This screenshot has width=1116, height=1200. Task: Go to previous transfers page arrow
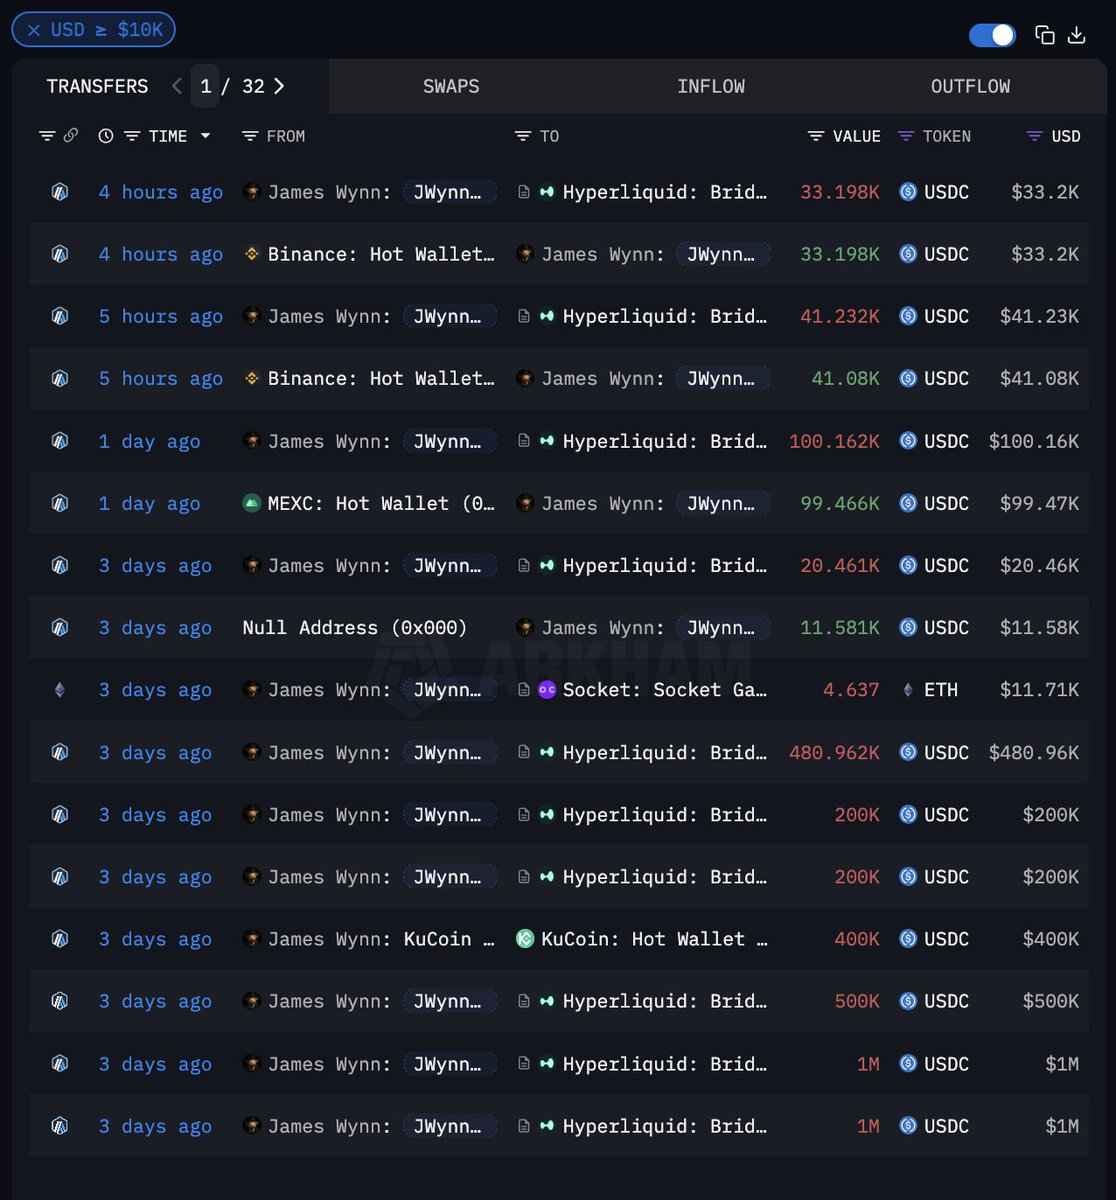177,86
